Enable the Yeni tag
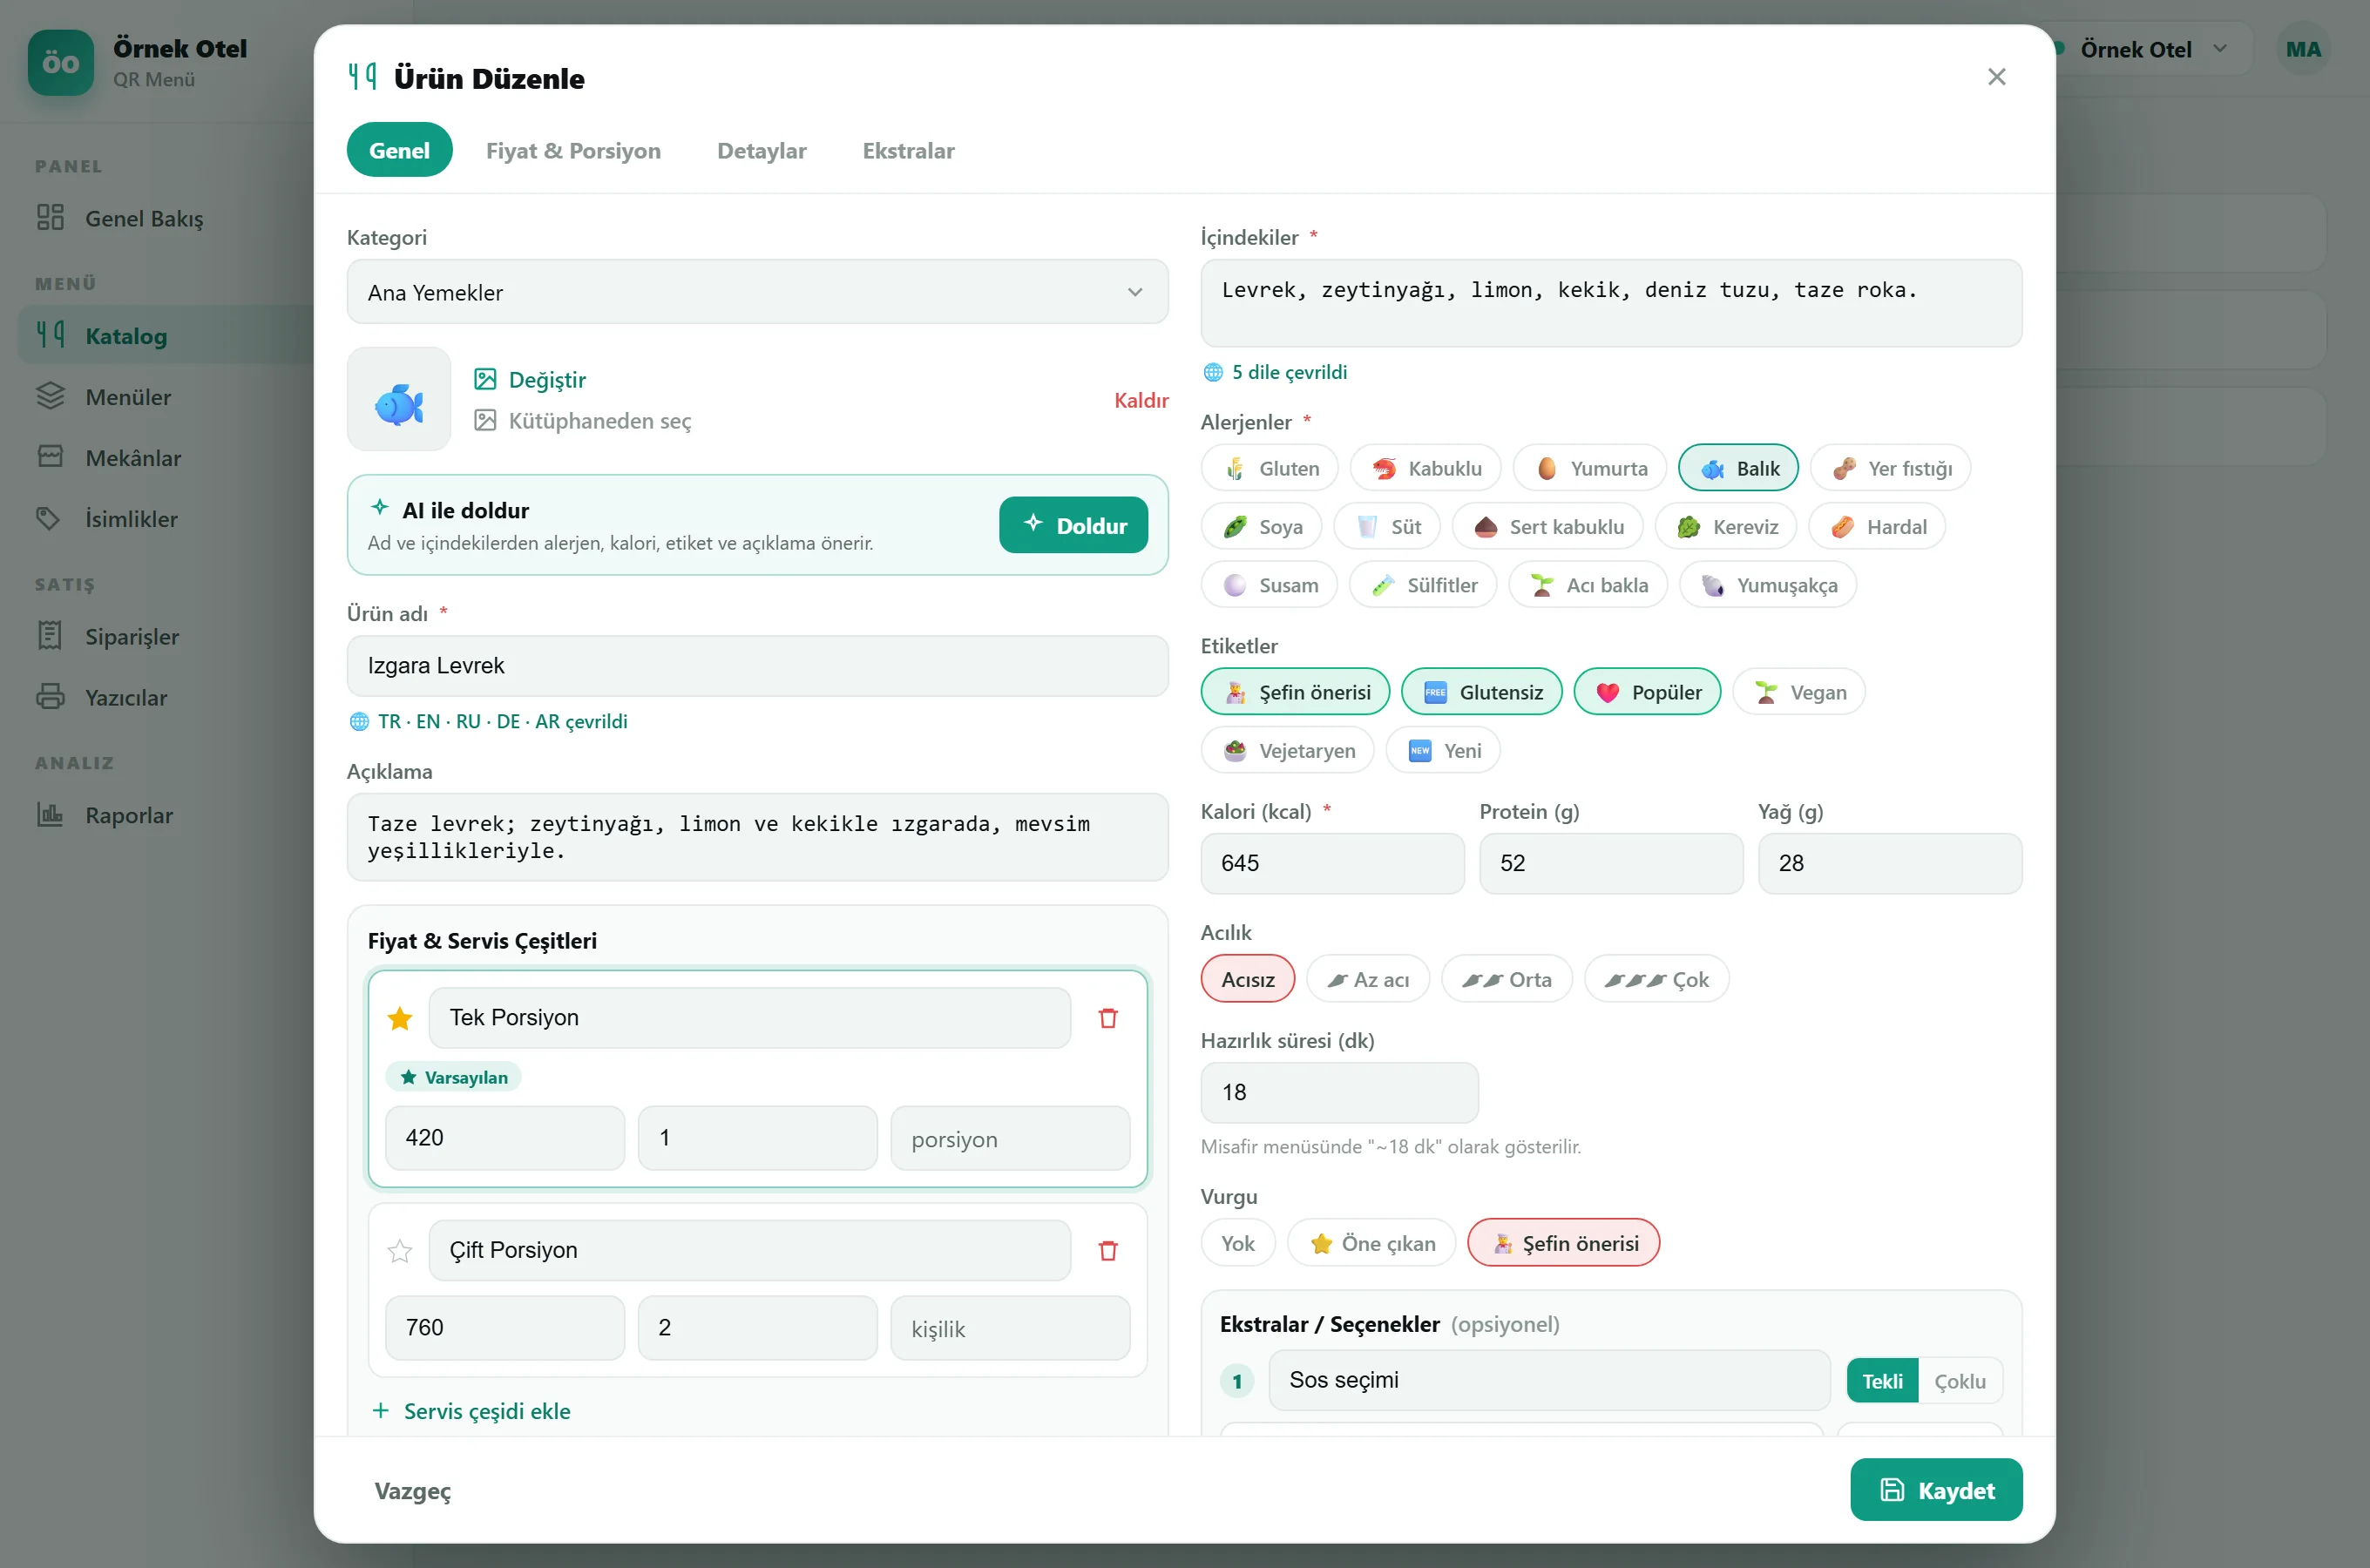Viewport: 2370px width, 1568px height. [x=1443, y=751]
